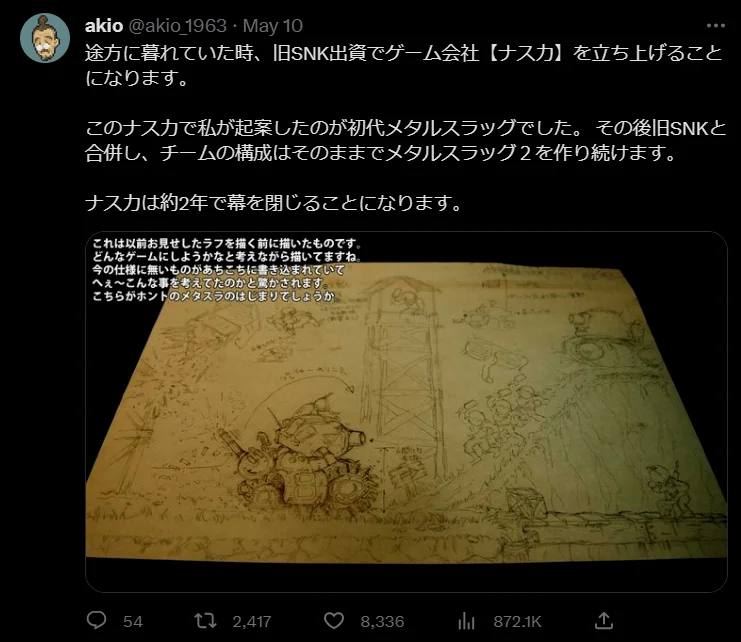
Task: Click the May 10 timestamp
Action: (x=273, y=26)
